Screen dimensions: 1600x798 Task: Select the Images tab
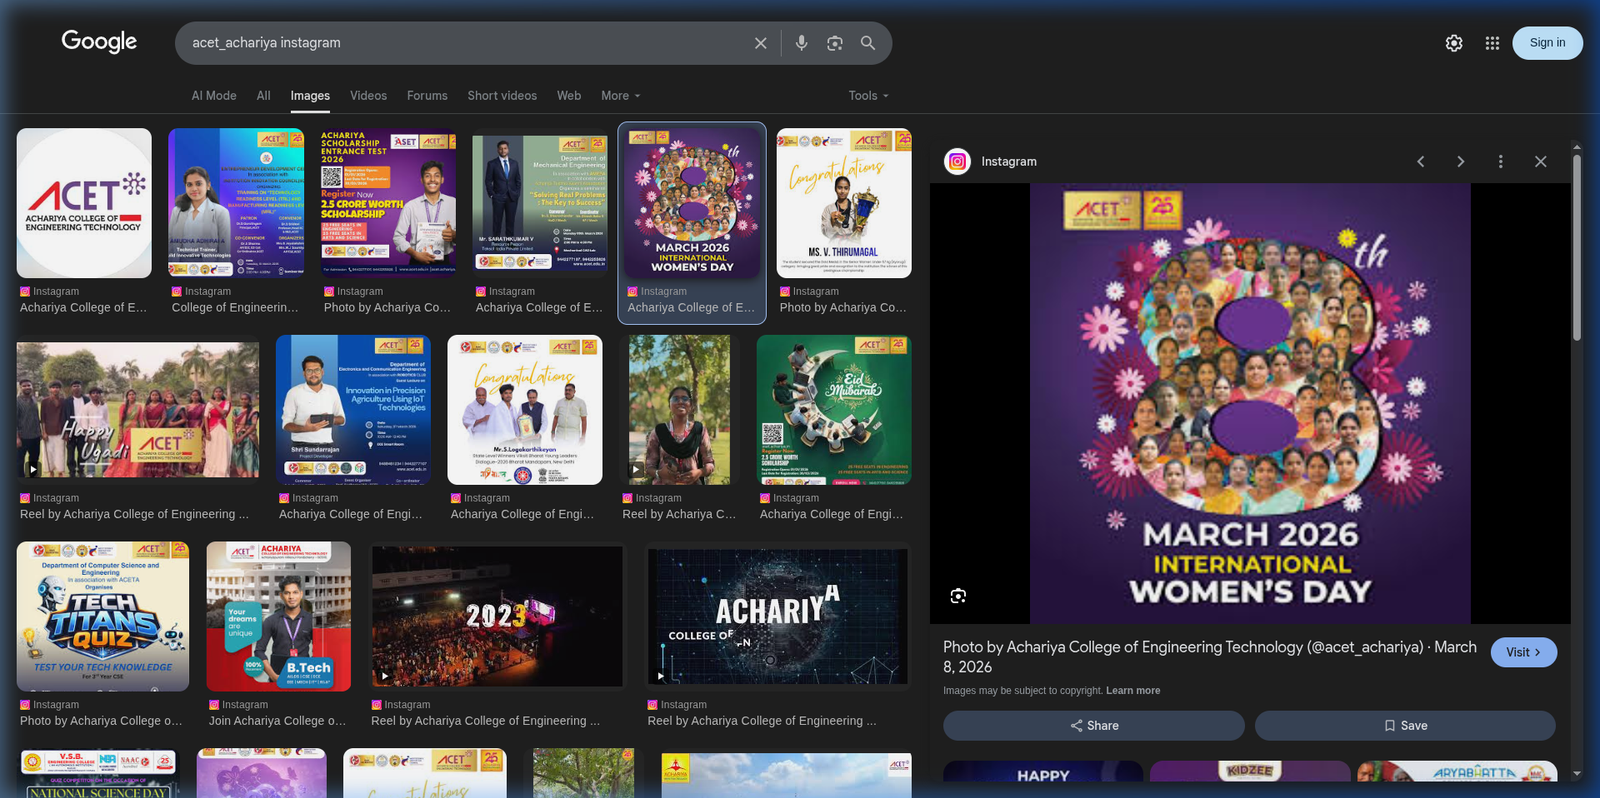pyautogui.click(x=310, y=96)
